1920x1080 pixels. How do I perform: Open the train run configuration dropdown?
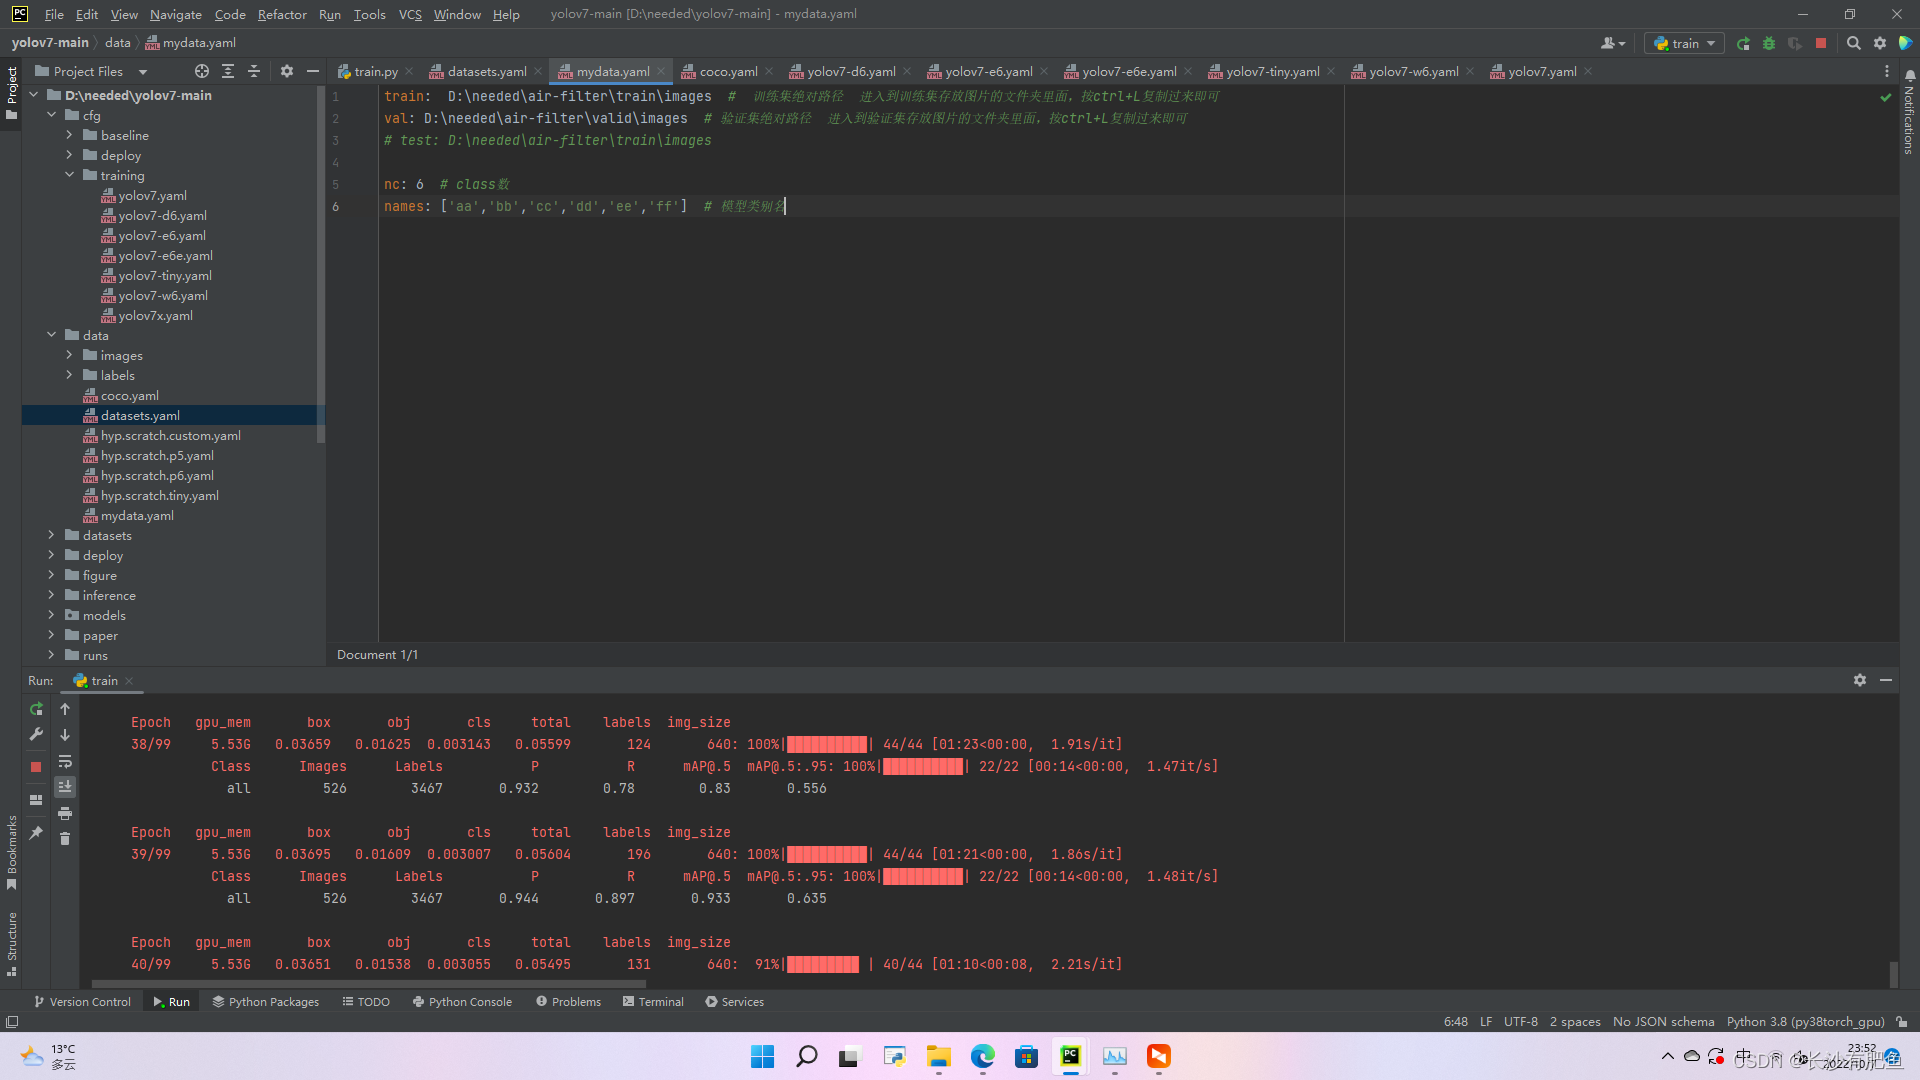pos(1684,43)
